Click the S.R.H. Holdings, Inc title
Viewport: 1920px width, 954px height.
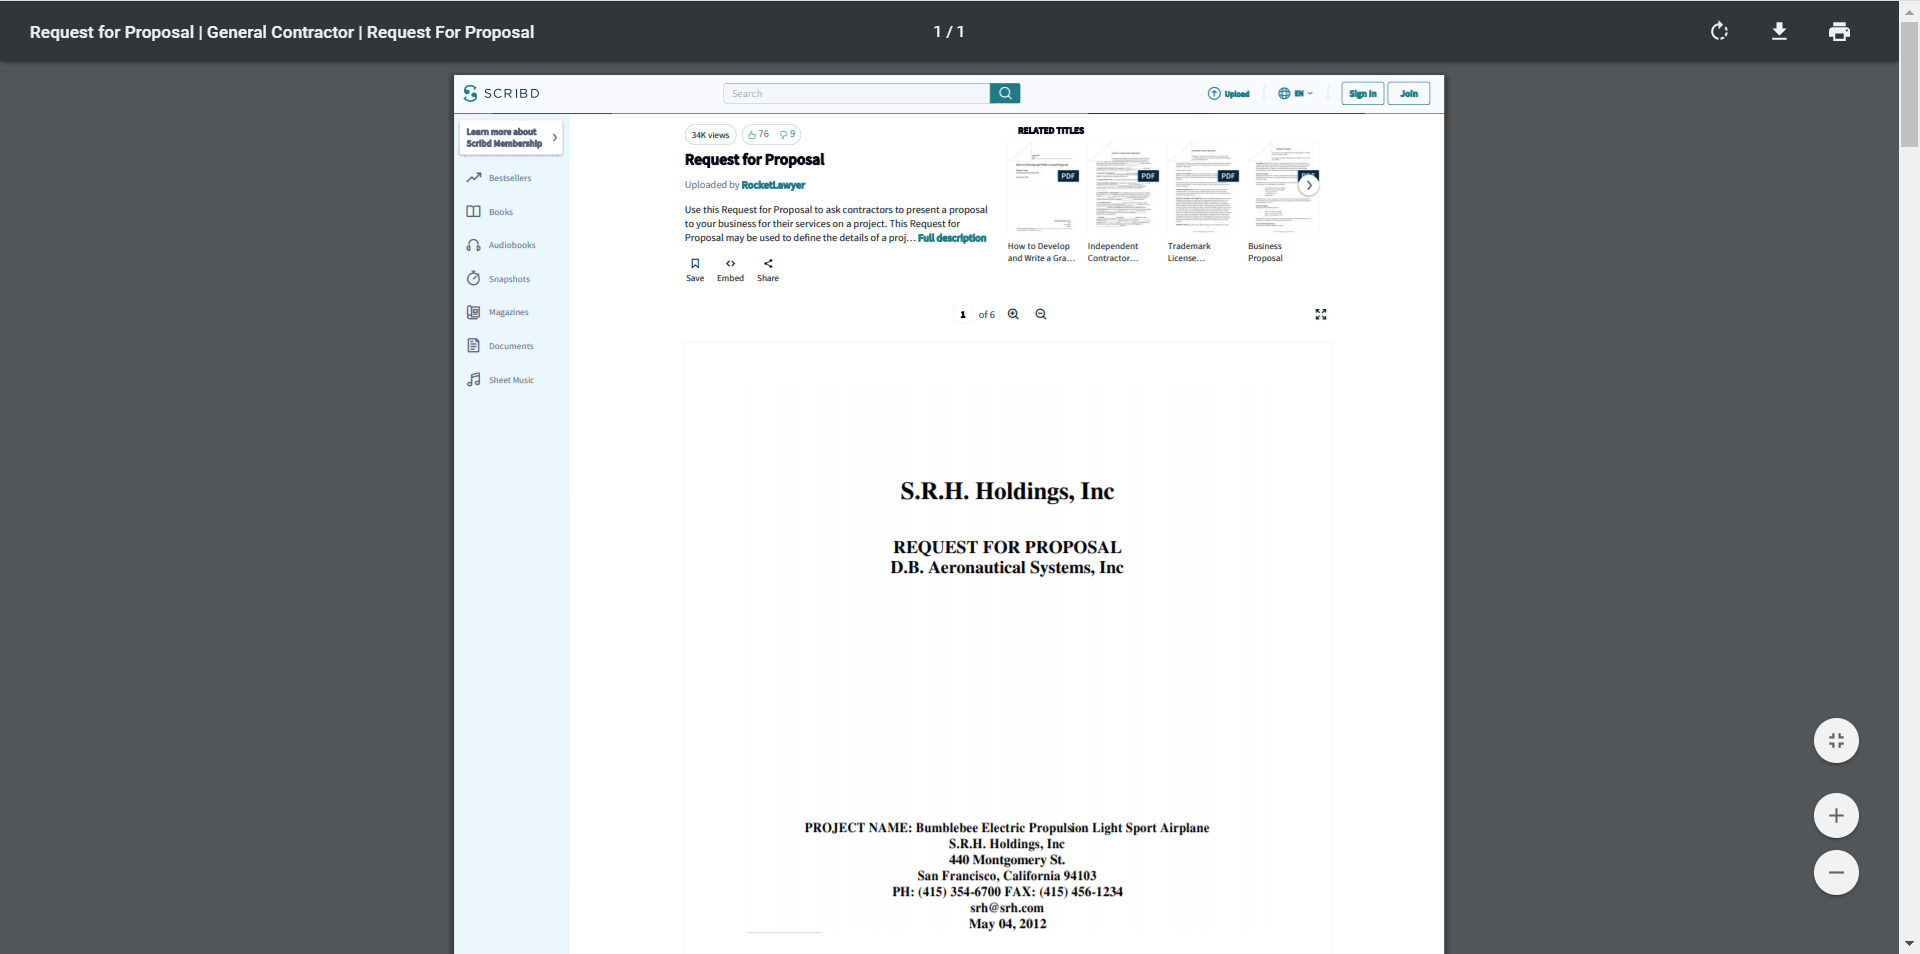point(1007,491)
